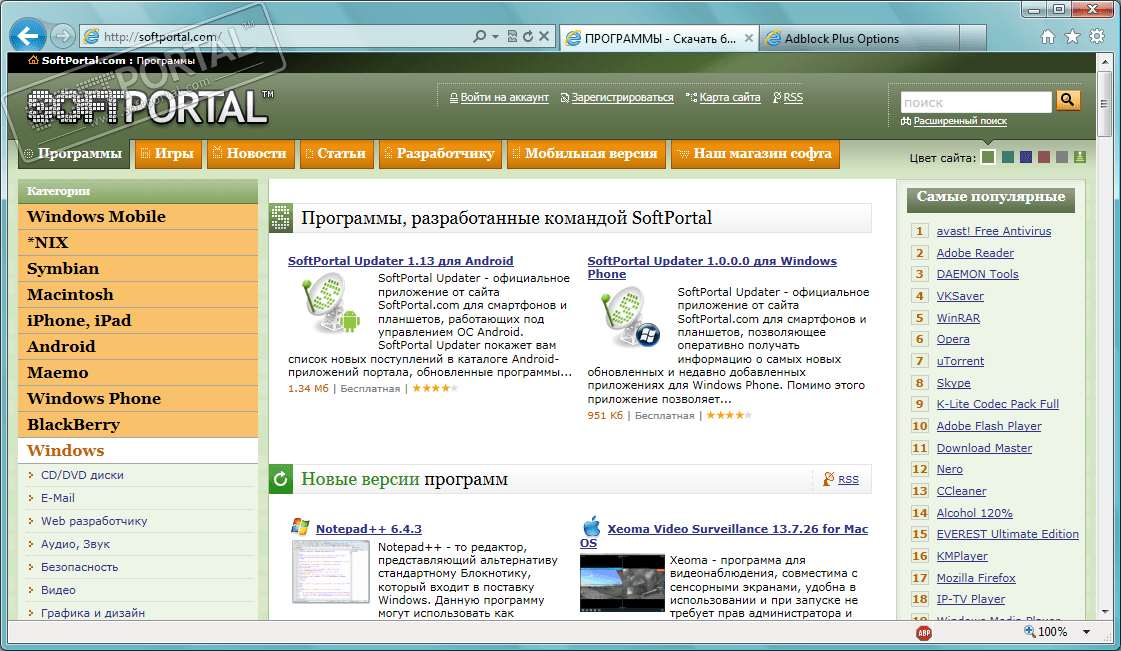
Task: Click SoftPortal Updater Android satellite icon
Action: click(330, 304)
